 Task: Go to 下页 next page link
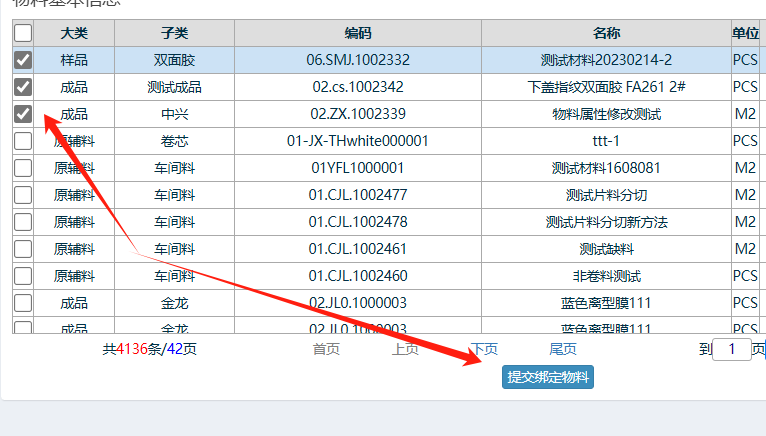tap(484, 349)
